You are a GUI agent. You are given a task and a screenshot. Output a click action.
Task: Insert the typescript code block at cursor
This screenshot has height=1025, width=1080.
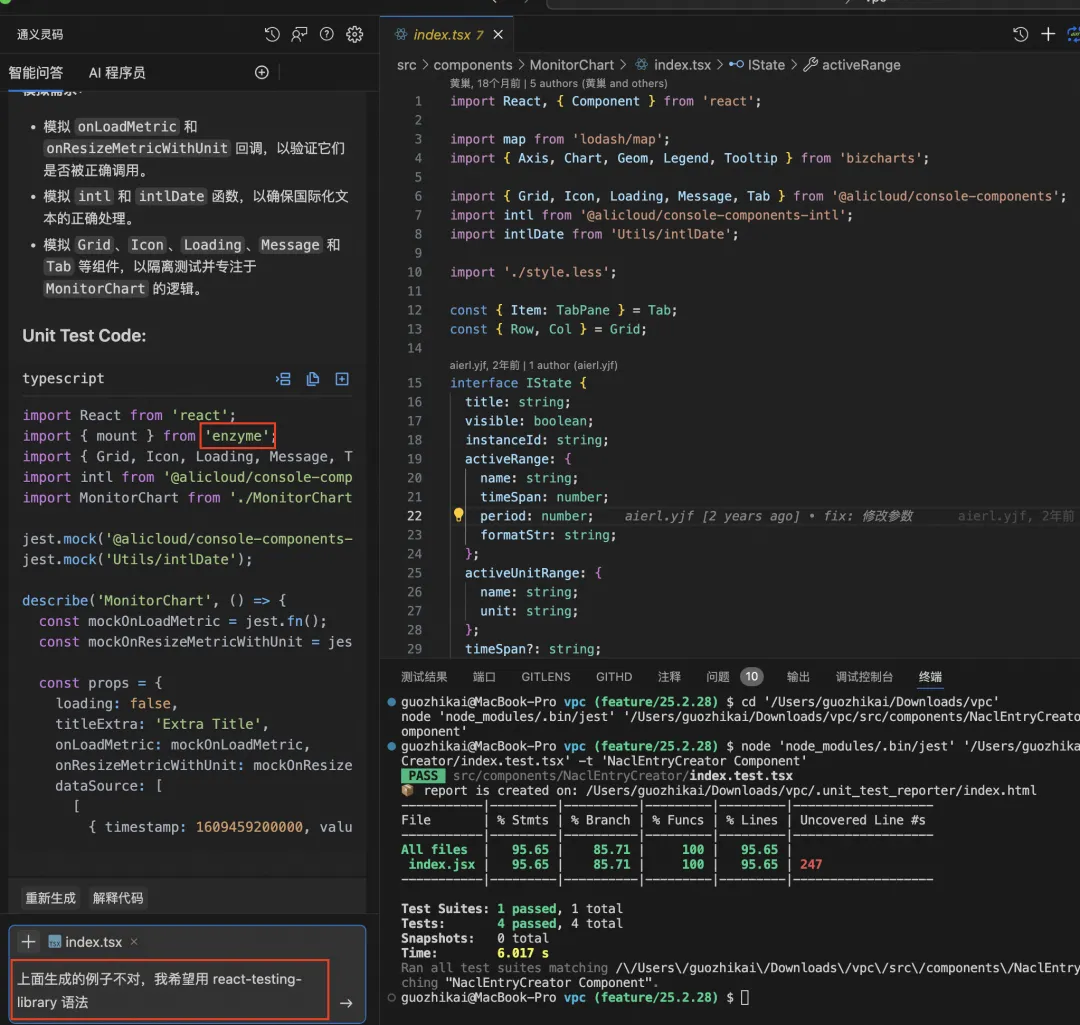pos(284,379)
